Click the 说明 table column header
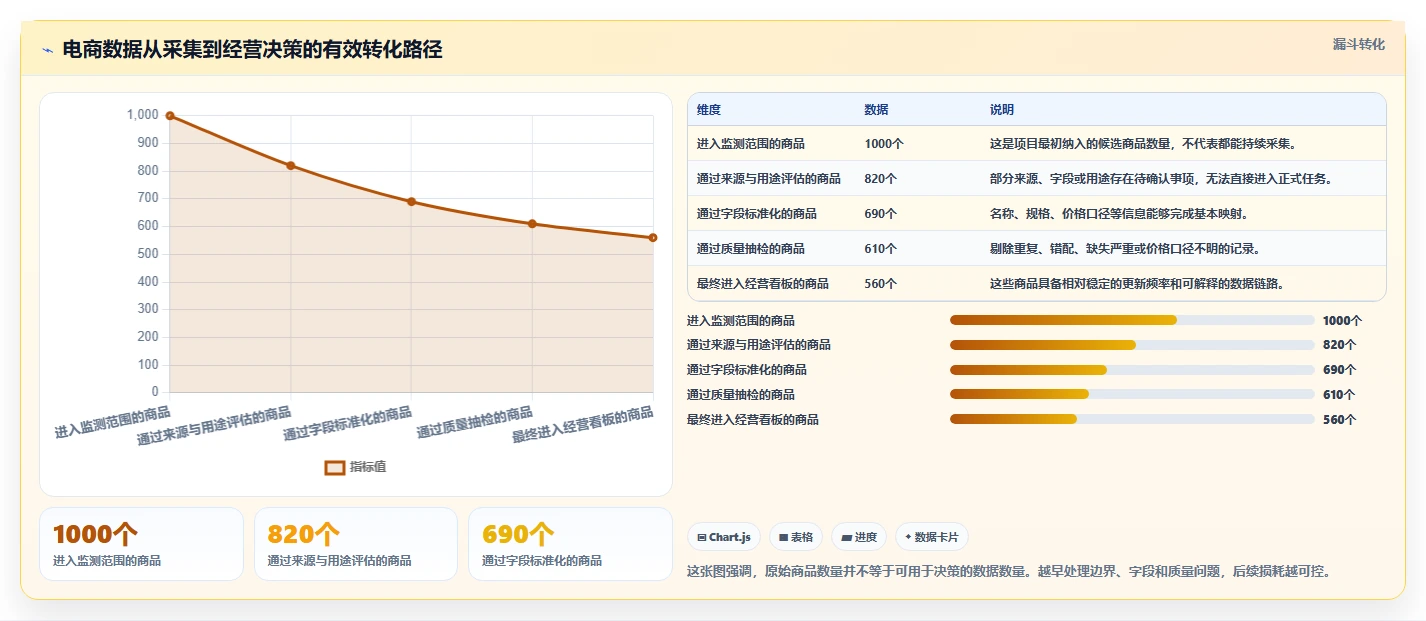 point(1002,109)
